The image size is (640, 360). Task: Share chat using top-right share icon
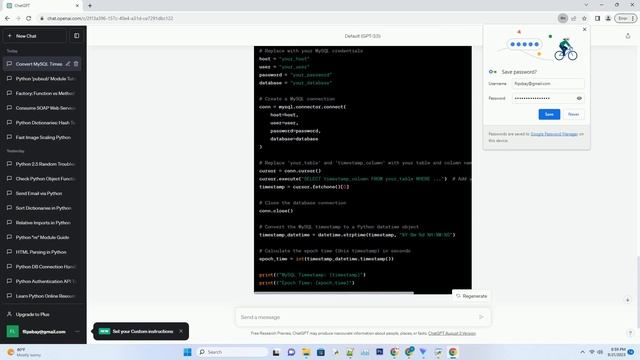tap(628, 36)
